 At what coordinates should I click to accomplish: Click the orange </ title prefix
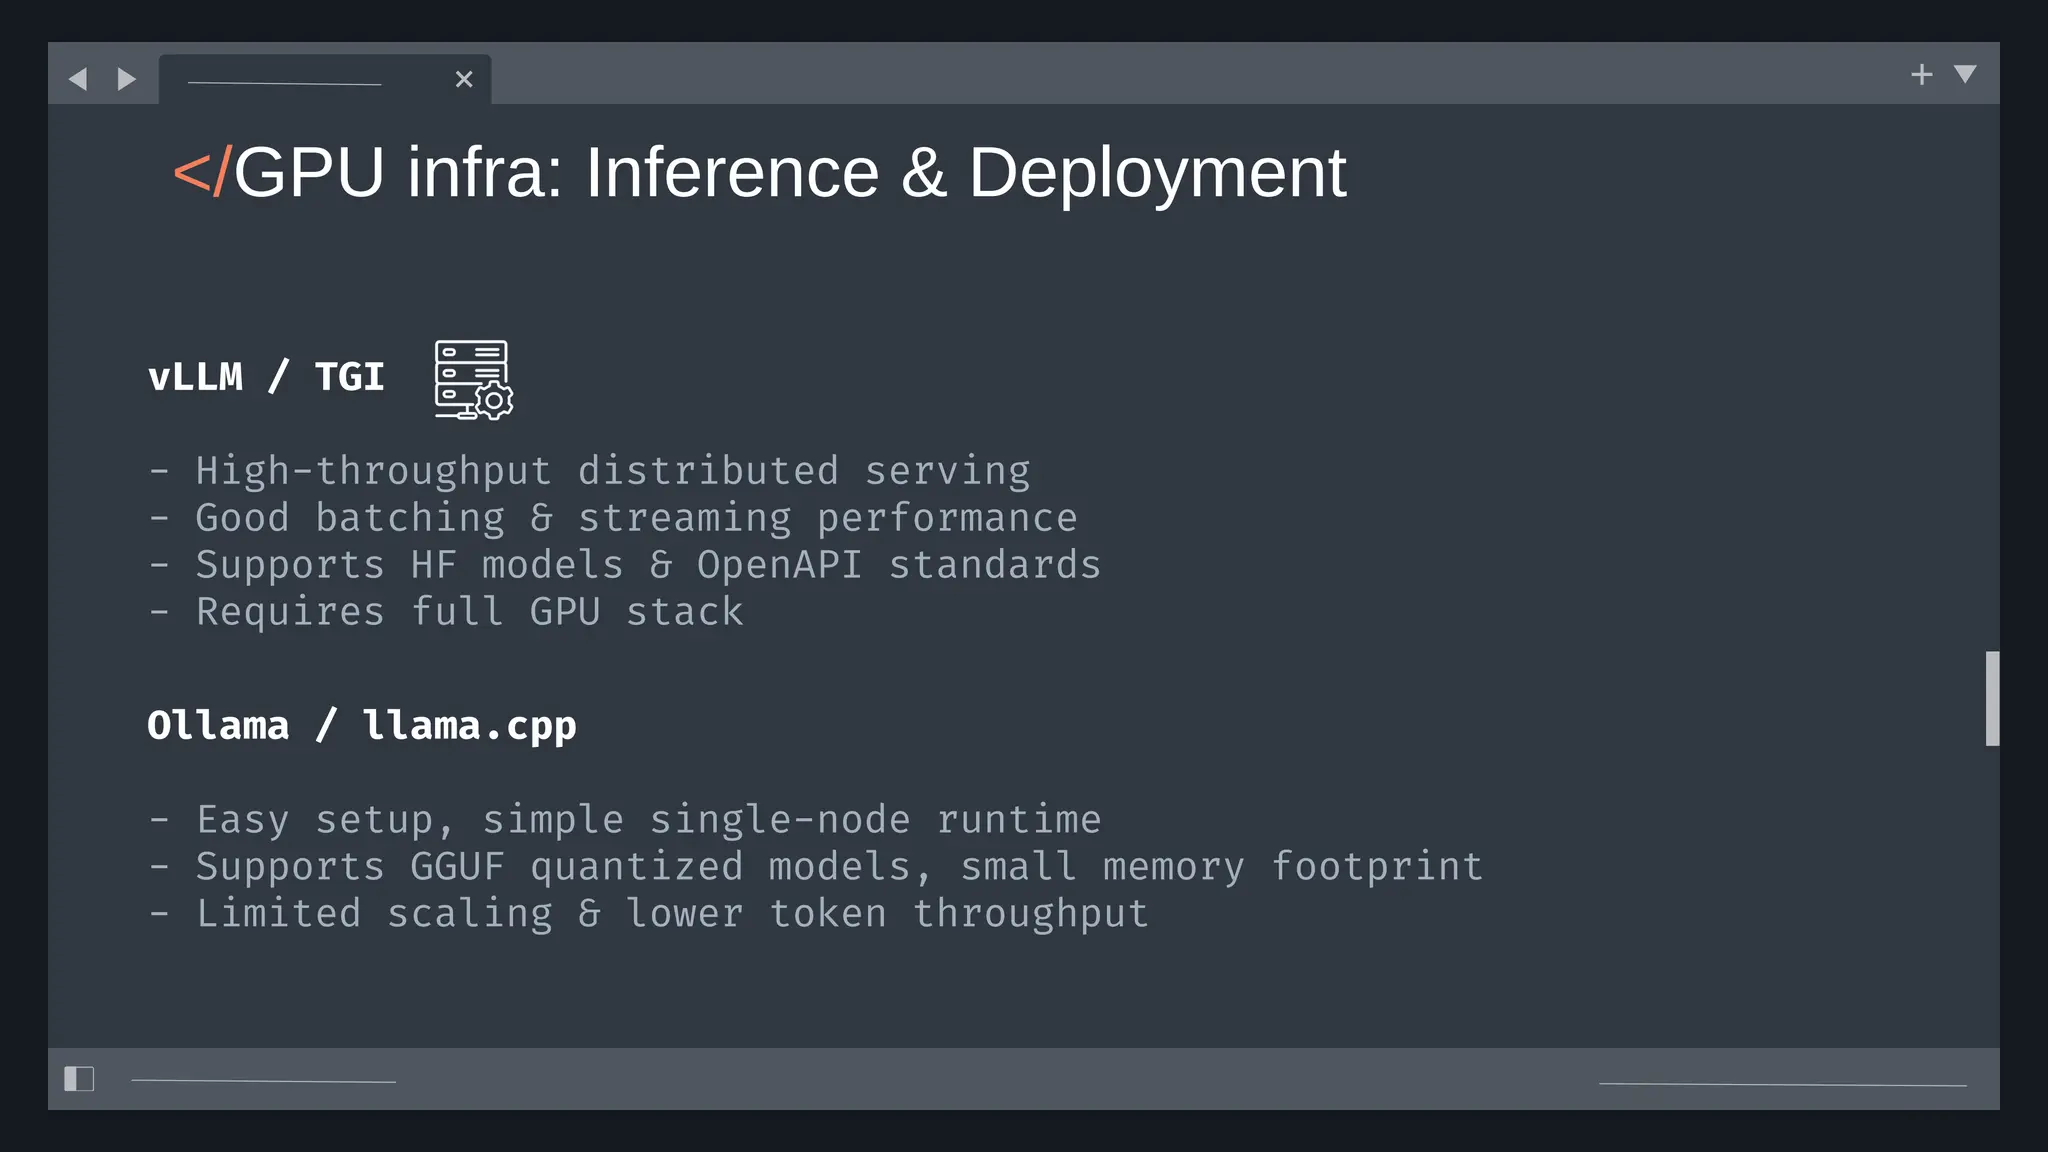(202, 172)
